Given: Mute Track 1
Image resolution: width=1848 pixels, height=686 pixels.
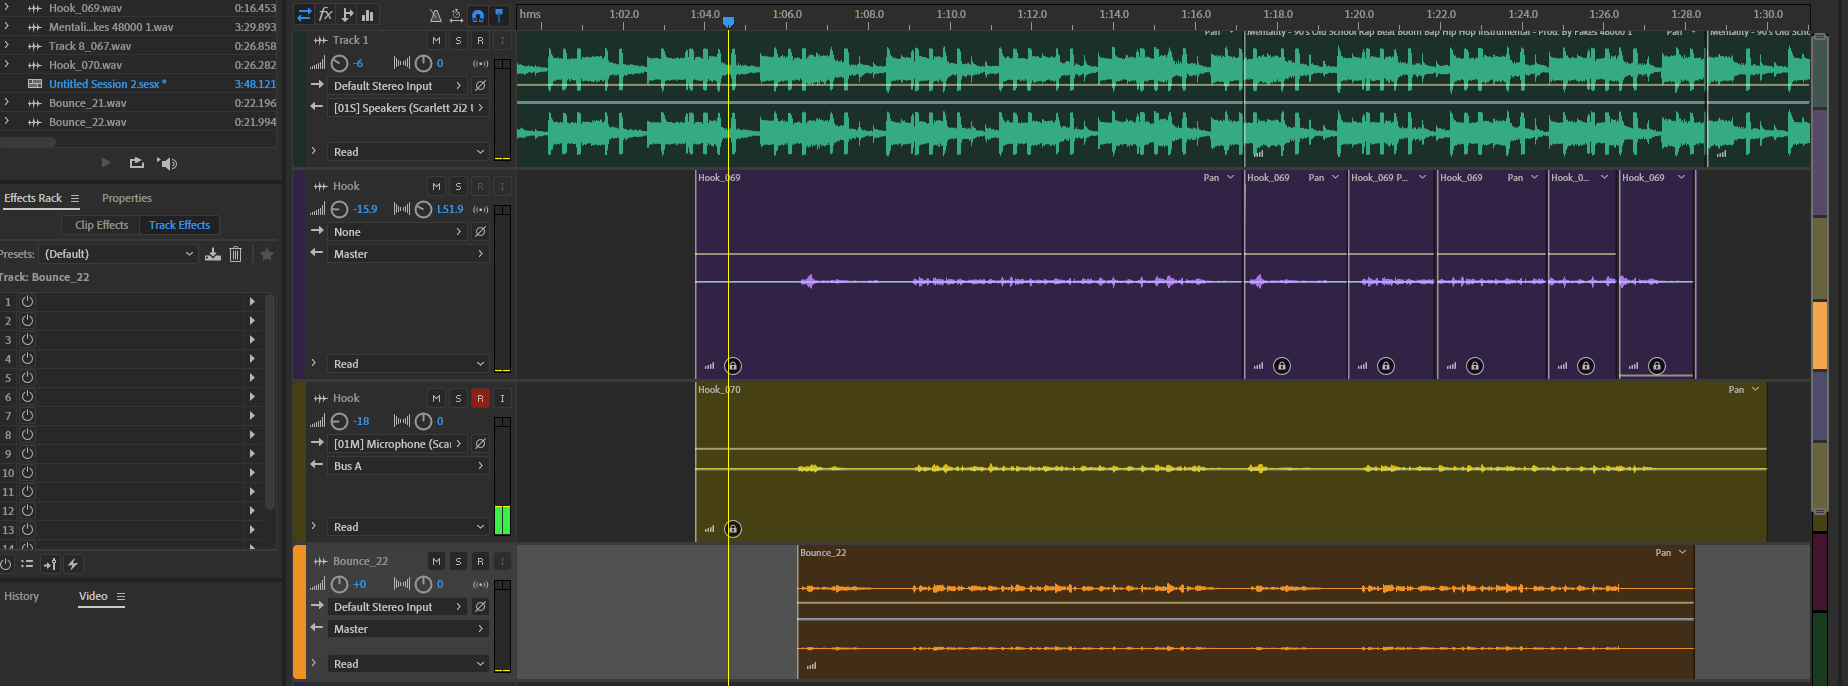Looking at the screenshot, I should point(436,40).
